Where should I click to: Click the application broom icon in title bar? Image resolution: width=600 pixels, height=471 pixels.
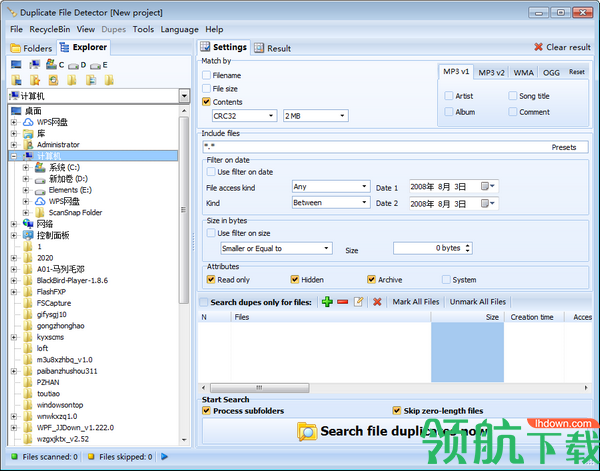pos(12,12)
